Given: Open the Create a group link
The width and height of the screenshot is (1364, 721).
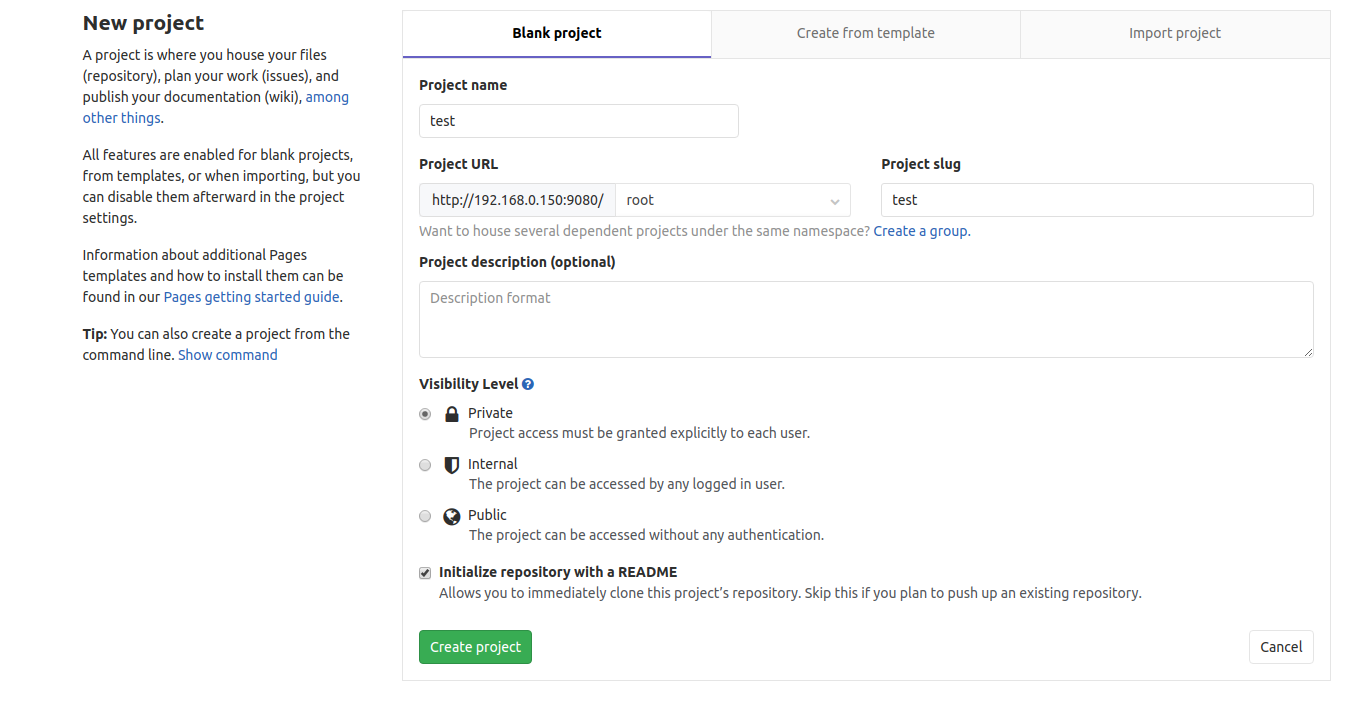Looking at the screenshot, I should pos(920,231).
